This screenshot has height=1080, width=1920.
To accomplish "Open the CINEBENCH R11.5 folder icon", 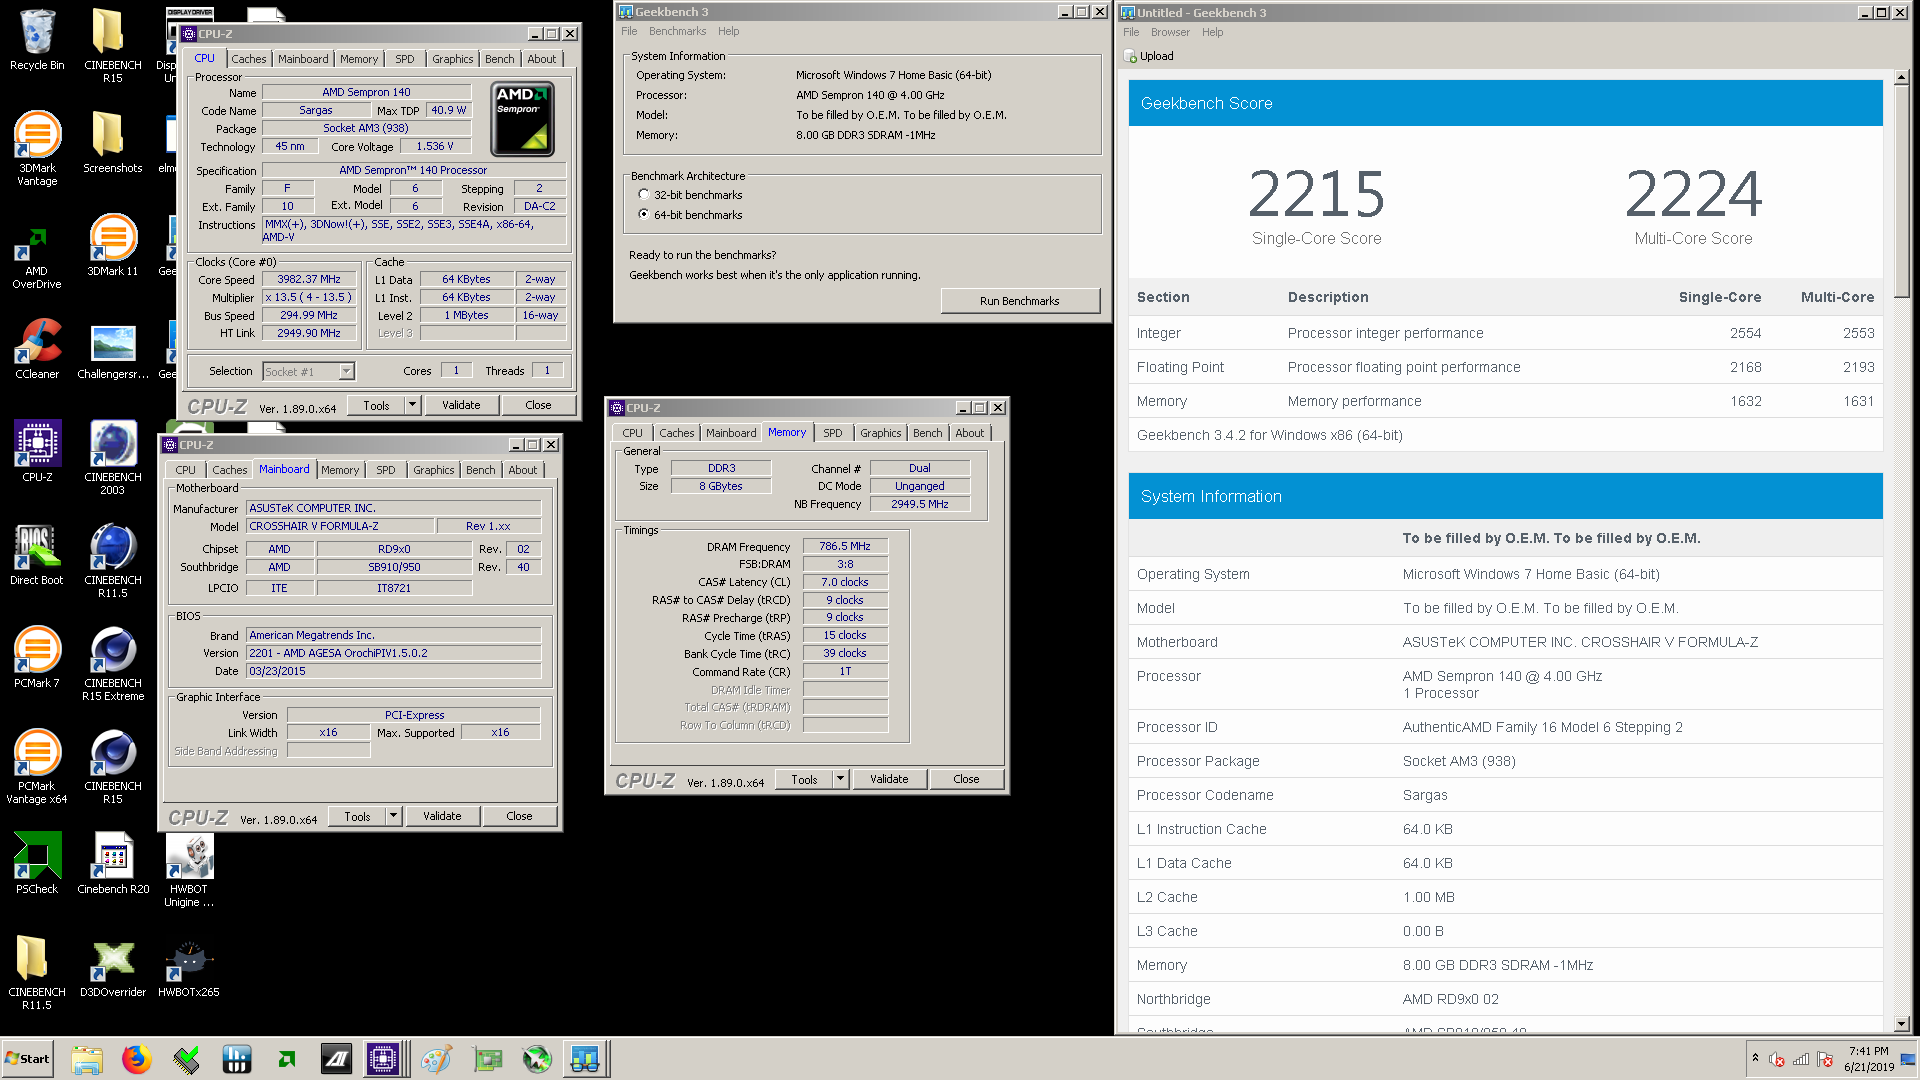I will point(37,972).
